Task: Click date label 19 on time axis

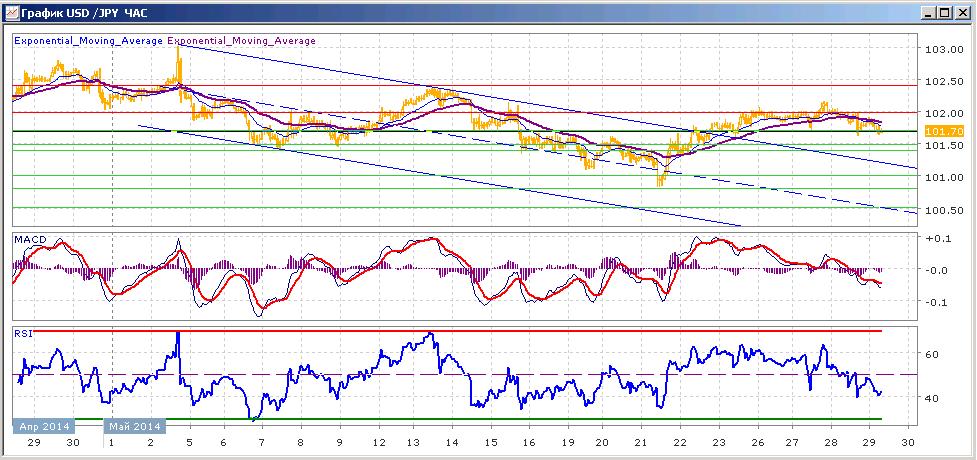Action: pyautogui.click(x=567, y=443)
